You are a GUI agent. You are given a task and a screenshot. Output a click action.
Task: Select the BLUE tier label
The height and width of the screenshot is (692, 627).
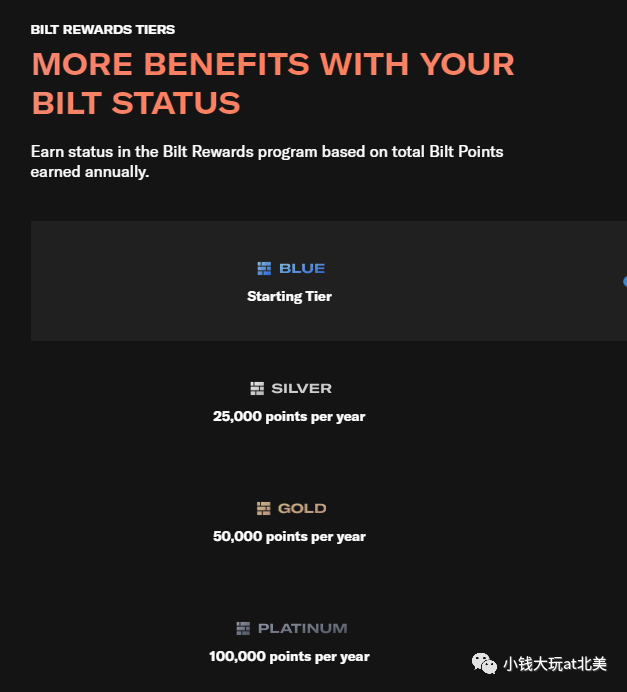point(302,268)
